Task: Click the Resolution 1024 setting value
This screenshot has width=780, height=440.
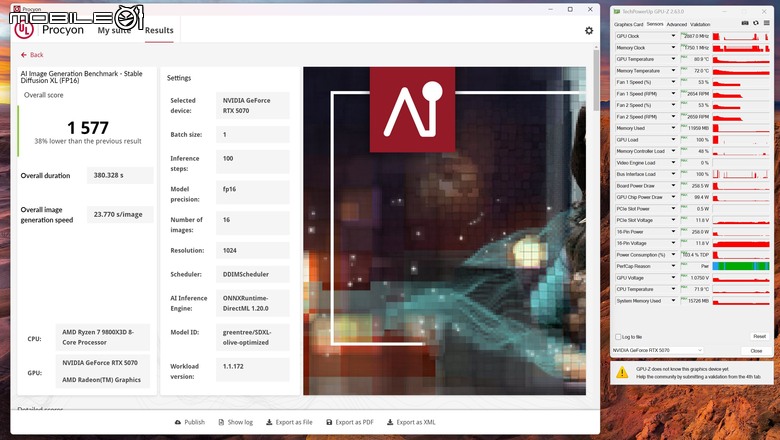Action: tap(252, 251)
